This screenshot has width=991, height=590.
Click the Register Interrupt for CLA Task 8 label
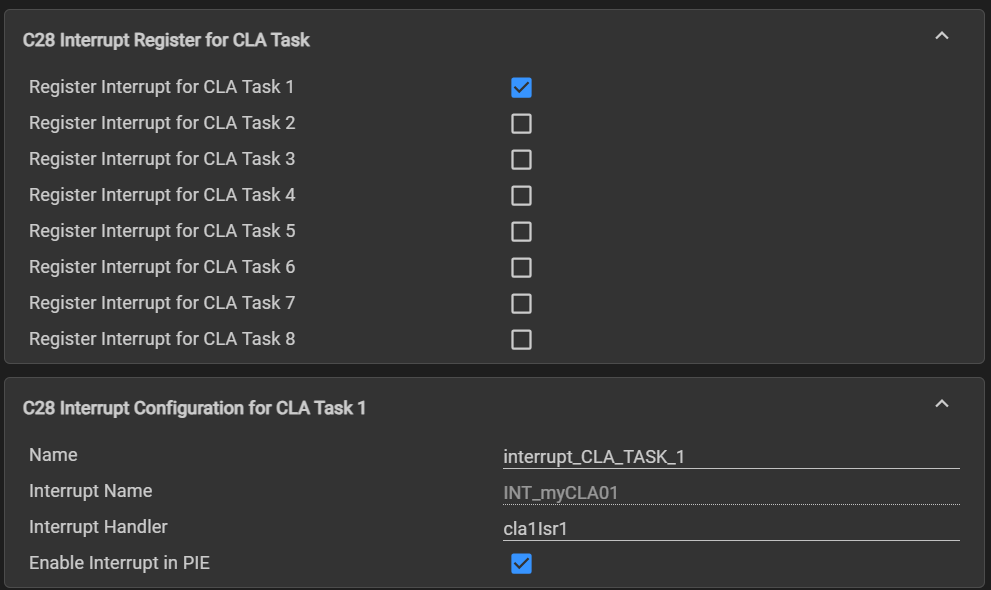coord(162,339)
